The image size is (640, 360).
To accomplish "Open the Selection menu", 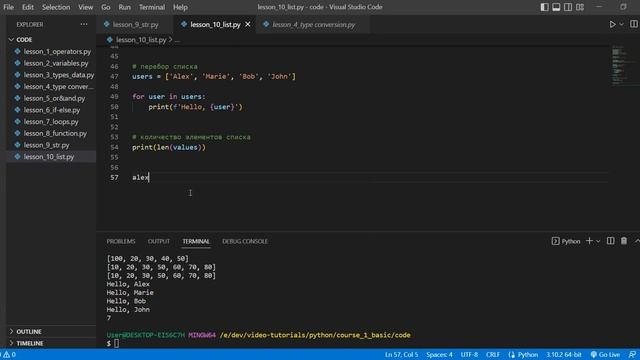I will (56, 7).
